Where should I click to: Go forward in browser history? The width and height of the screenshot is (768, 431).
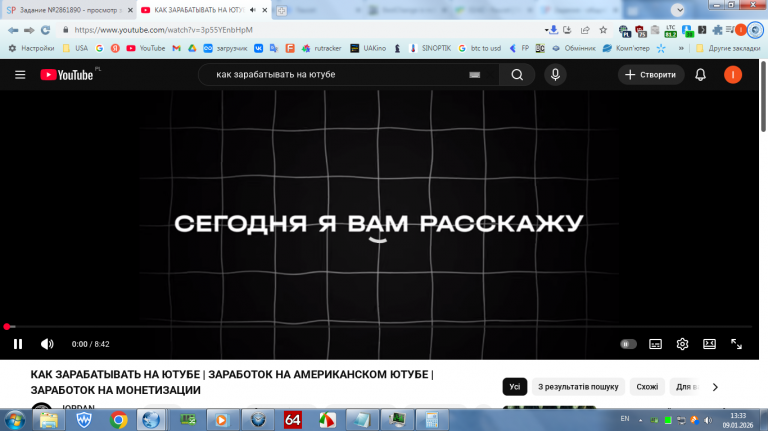[x=29, y=30]
